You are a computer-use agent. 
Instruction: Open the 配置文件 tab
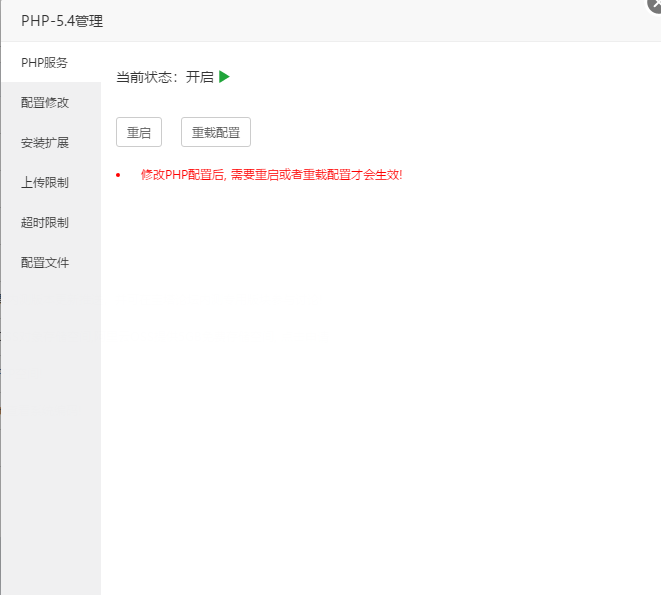51,263
